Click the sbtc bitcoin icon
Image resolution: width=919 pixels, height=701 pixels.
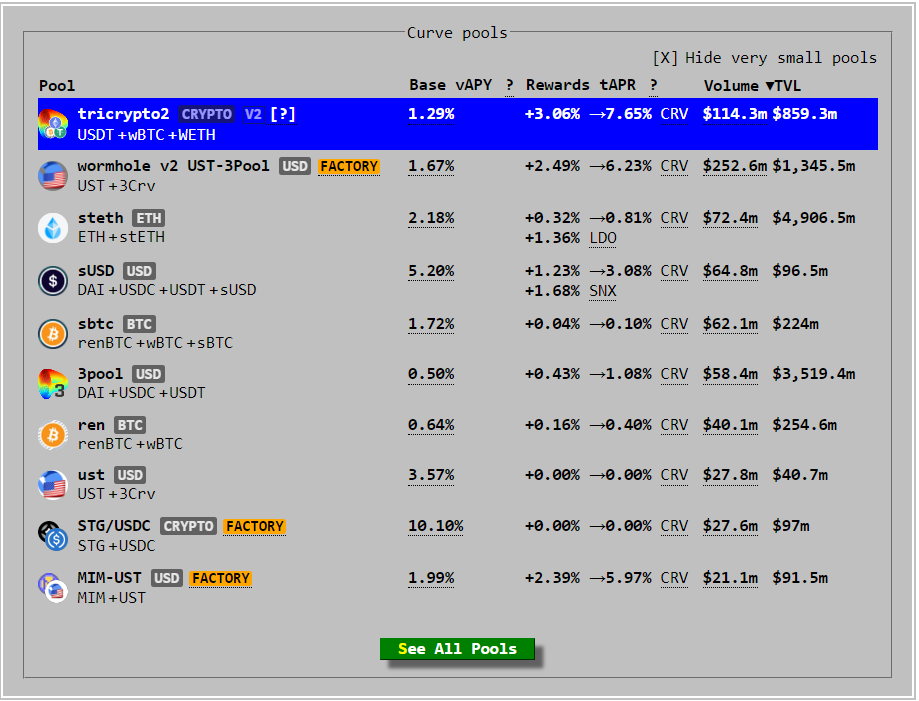pyautogui.click(x=53, y=334)
